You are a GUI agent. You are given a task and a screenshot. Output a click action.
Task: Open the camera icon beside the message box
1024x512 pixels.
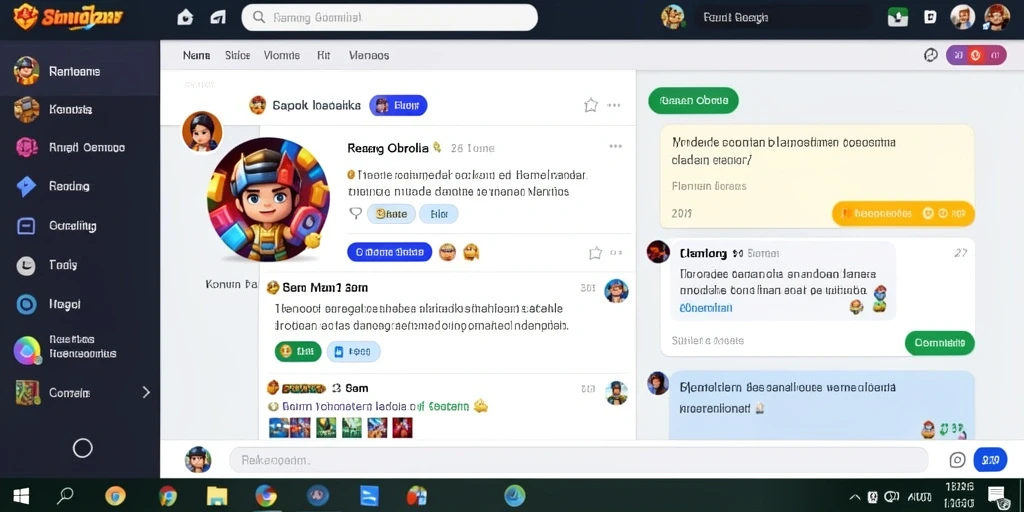pyautogui.click(x=957, y=460)
